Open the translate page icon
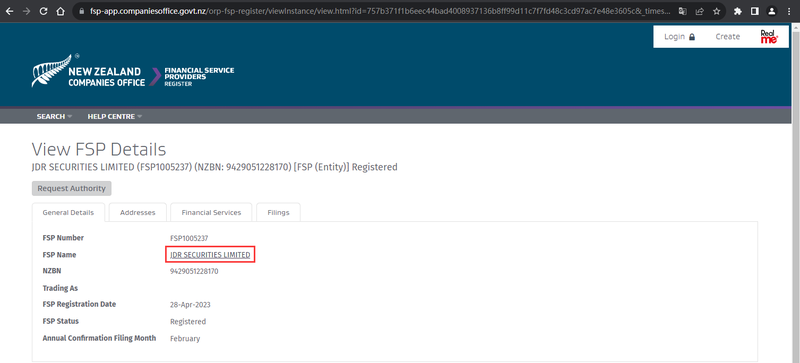 682,11
